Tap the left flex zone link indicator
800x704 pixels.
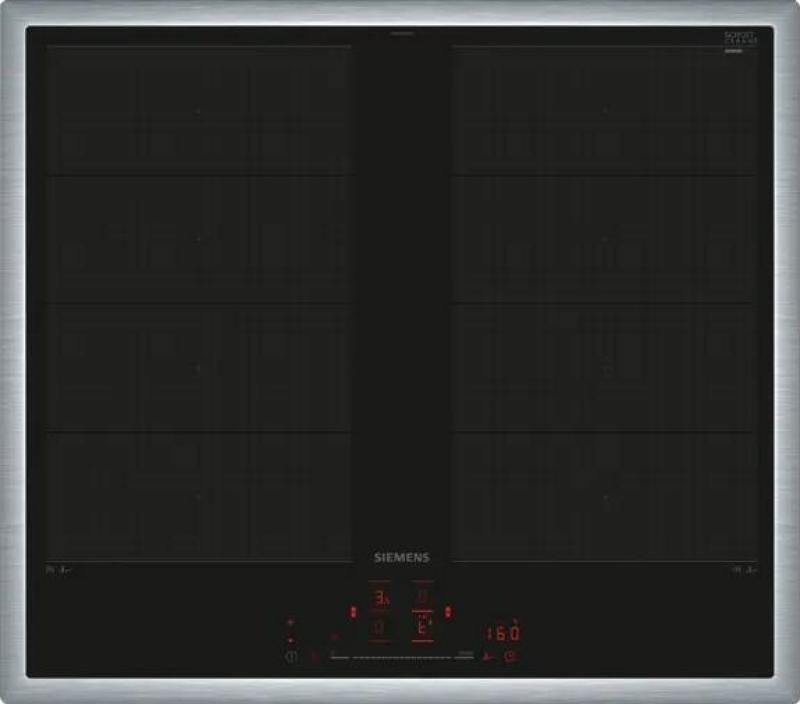coord(352,612)
